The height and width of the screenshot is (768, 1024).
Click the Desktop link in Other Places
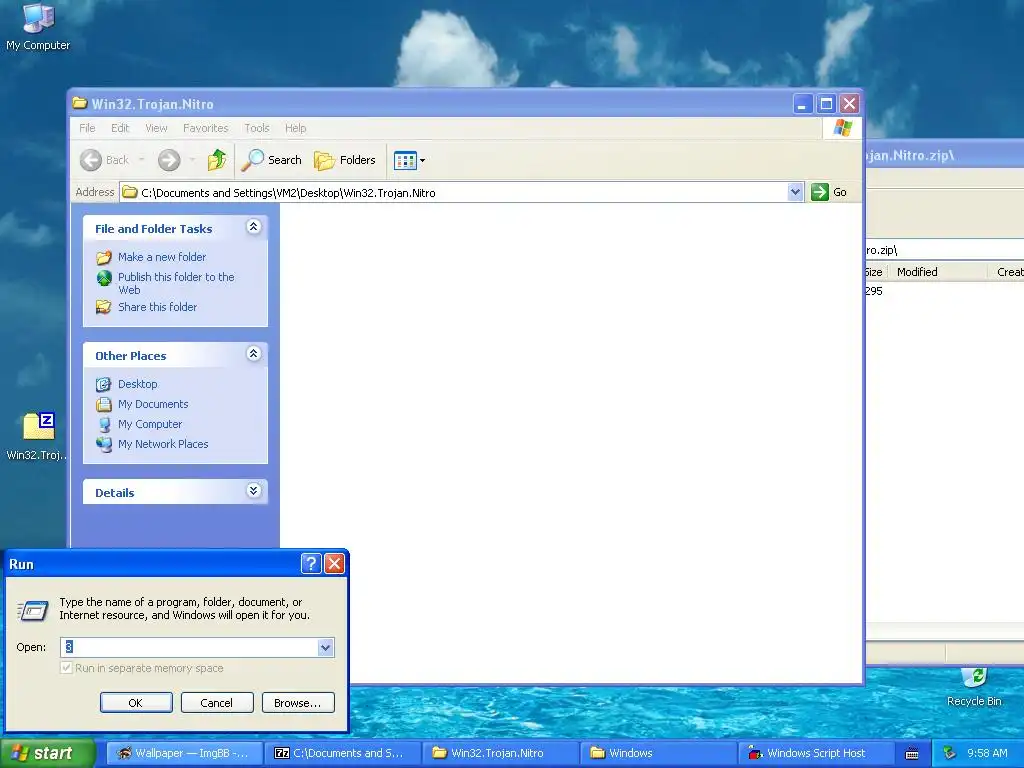[137, 384]
